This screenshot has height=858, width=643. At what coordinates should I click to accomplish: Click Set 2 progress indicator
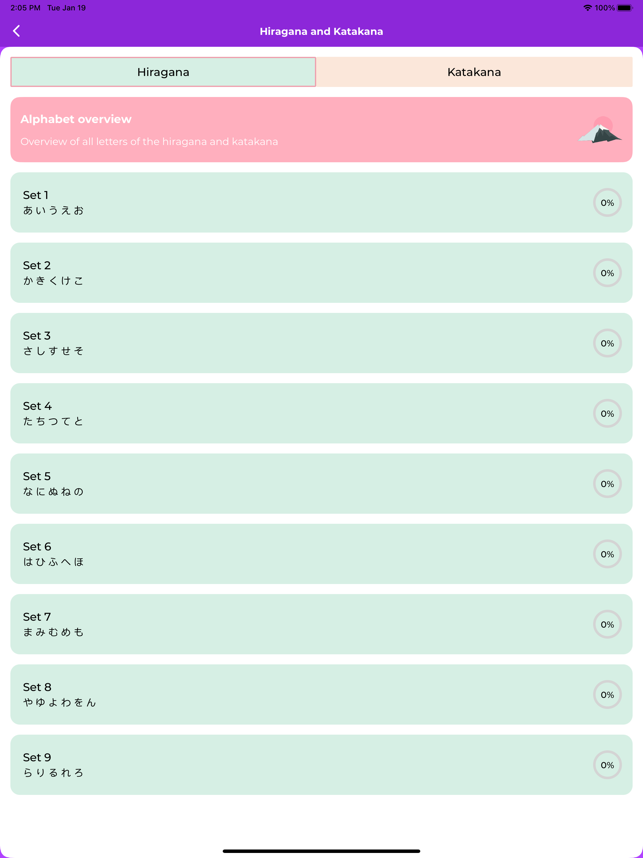click(607, 273)
